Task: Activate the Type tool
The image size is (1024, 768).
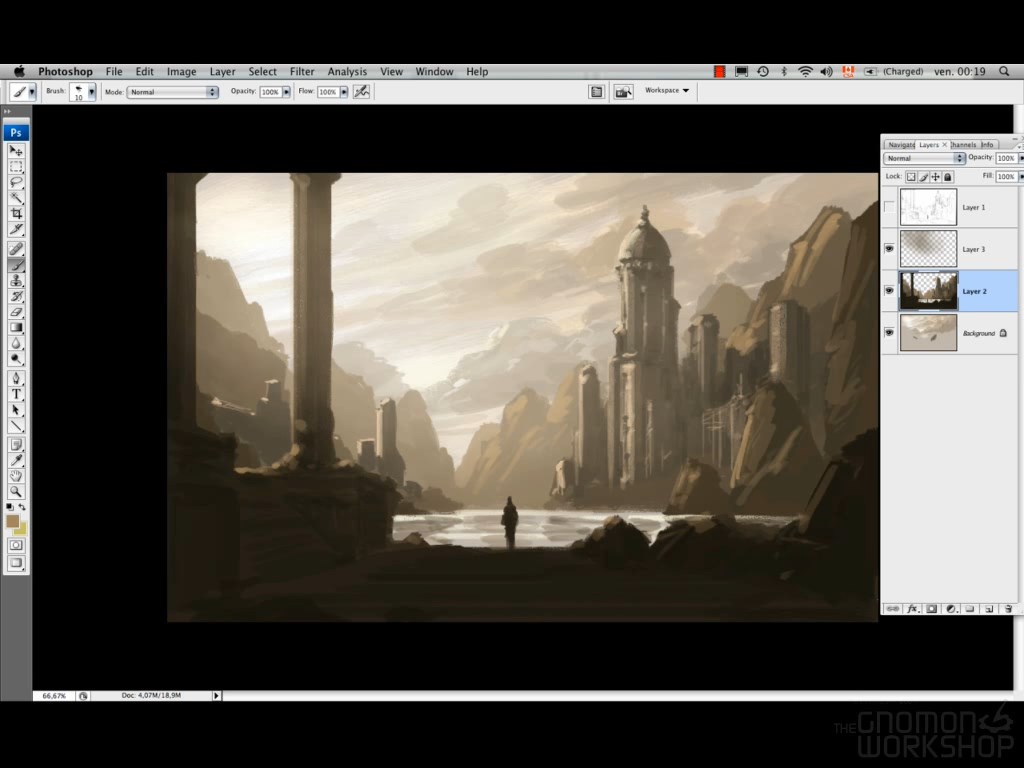Action: (16, 394)
